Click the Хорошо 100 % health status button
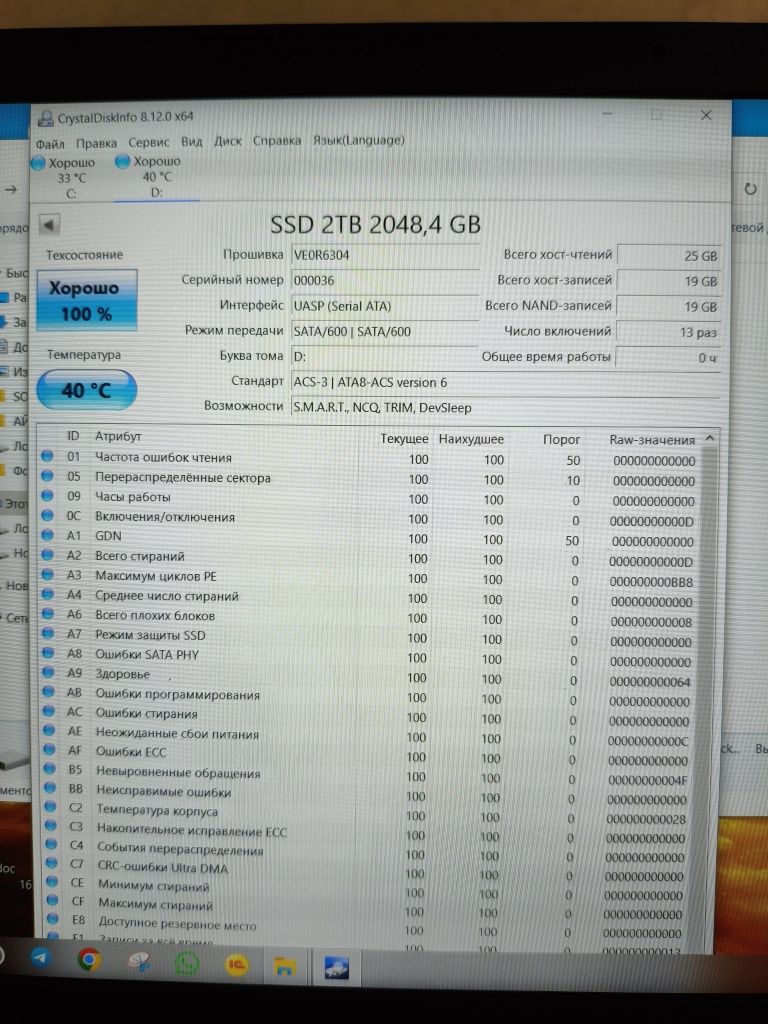The height and width of the screenshot is (1024, 768). 86,300
